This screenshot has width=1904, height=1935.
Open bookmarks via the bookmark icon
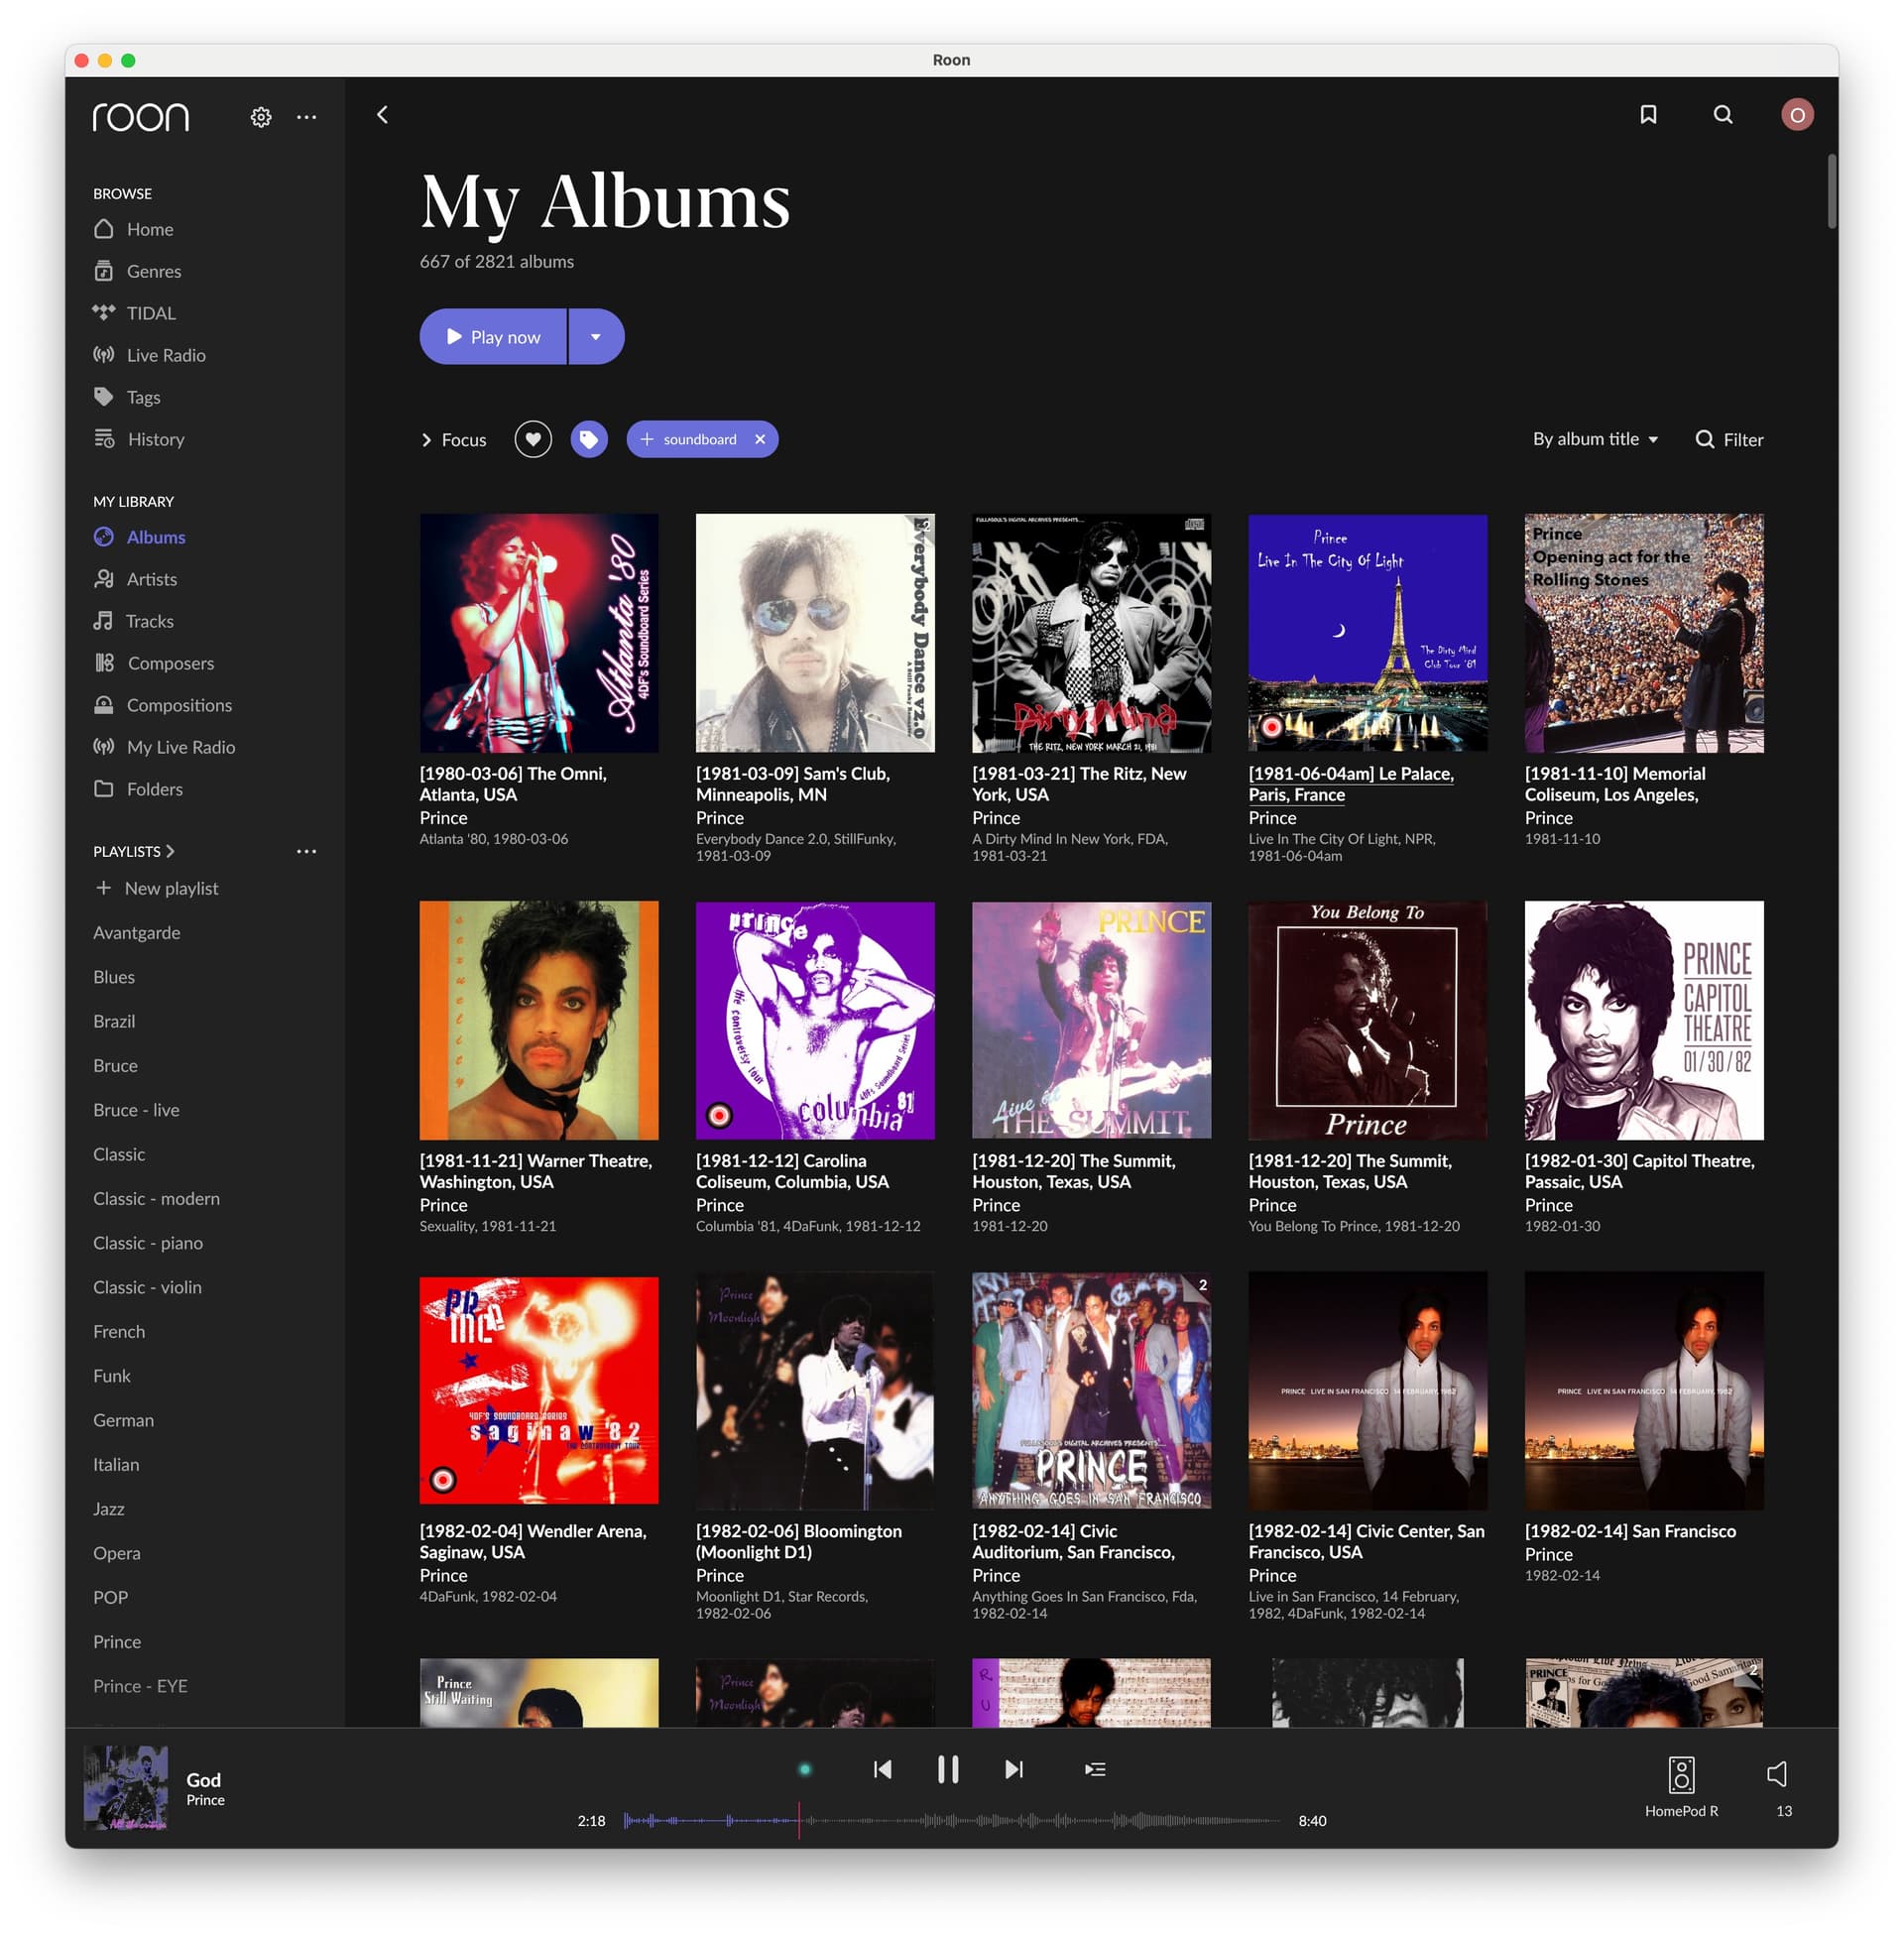1648,115
